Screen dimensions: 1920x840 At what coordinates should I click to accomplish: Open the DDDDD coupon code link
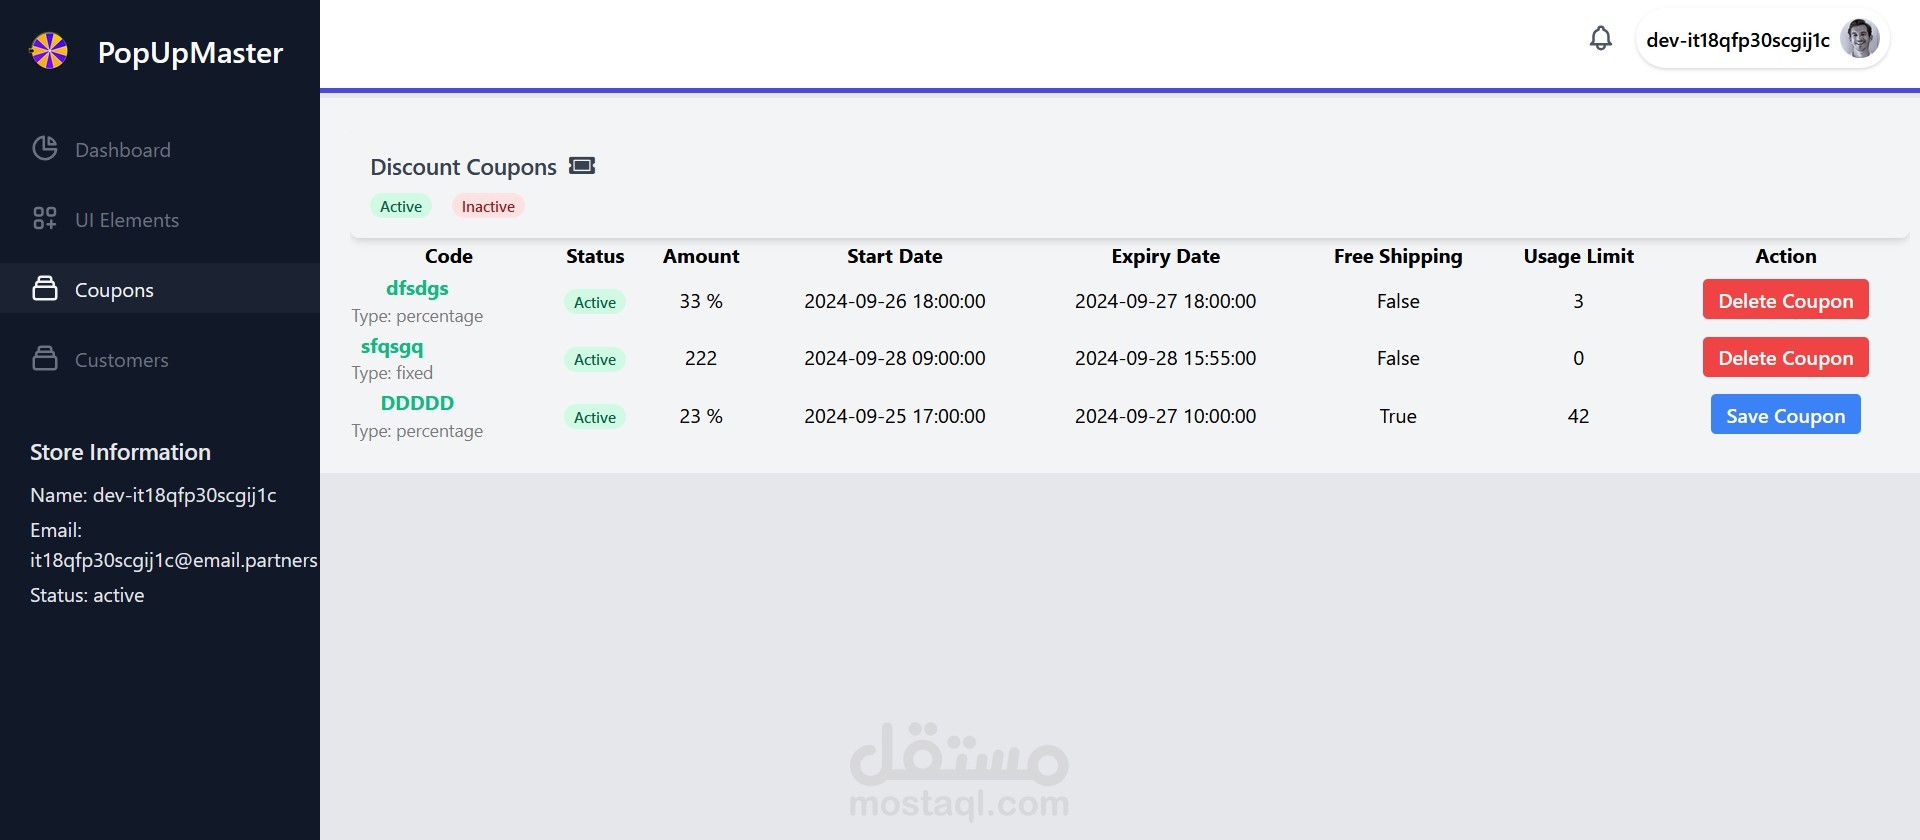[417, 403]
